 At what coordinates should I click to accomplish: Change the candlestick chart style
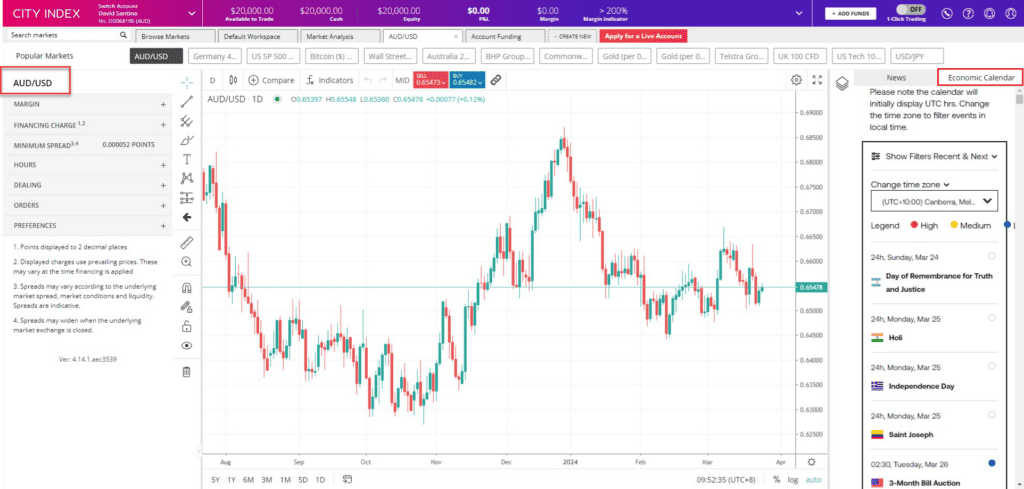[233, 80]
